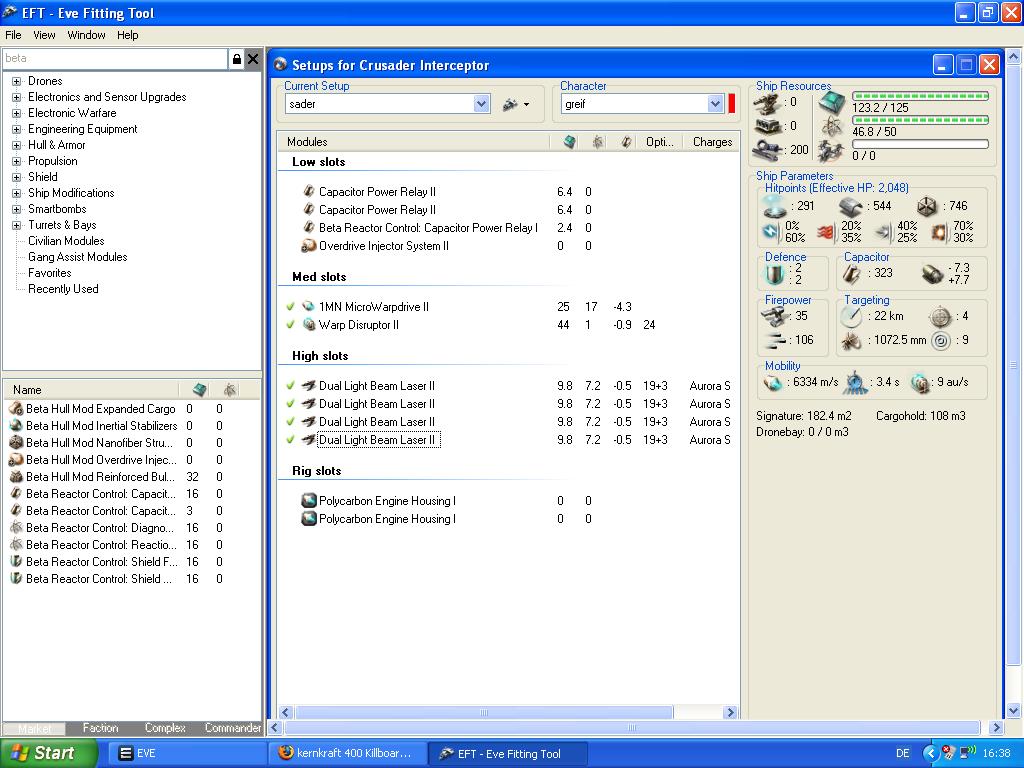Switch to the Faction tab
Viewport: 1024px width, 768px height.
(x=100, y=728)
